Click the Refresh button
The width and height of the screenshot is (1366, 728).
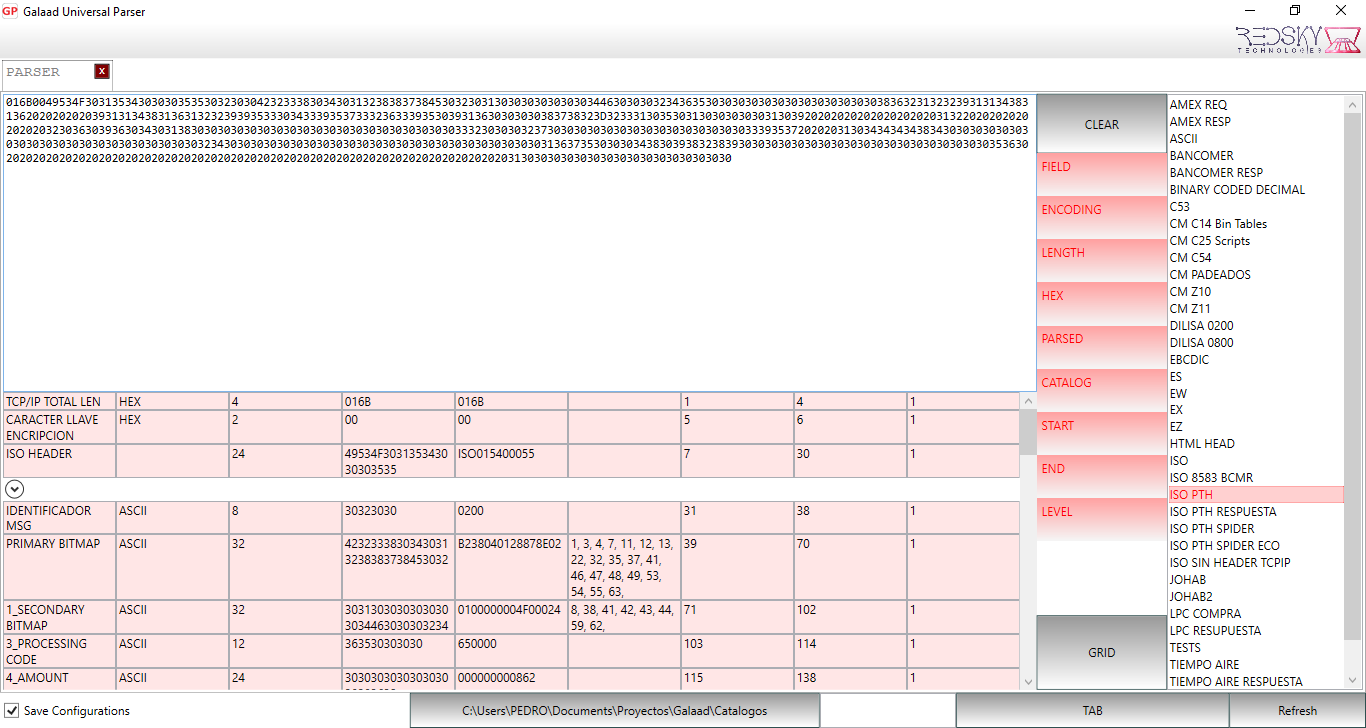1297,711
